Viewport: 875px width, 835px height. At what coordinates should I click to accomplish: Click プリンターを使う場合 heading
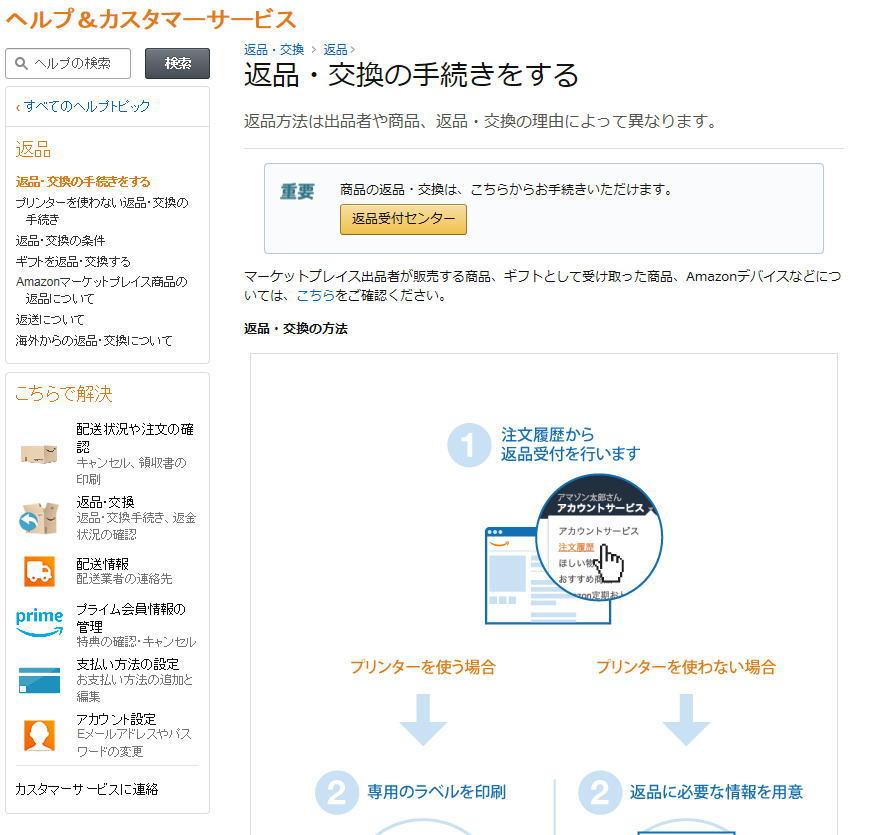point(423,667)
